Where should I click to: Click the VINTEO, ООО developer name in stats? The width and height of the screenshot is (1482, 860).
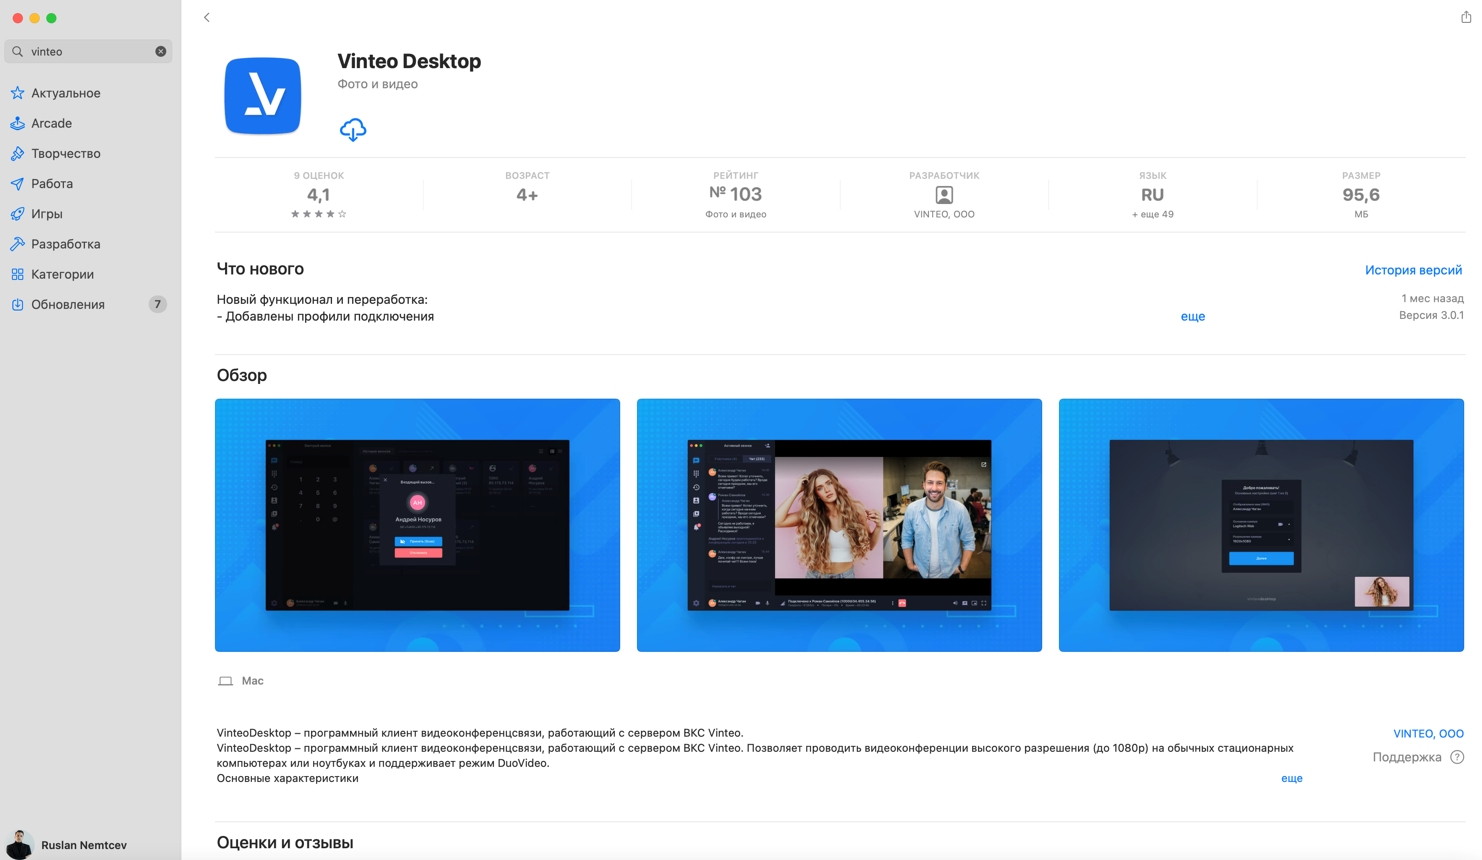pos(944,214)
